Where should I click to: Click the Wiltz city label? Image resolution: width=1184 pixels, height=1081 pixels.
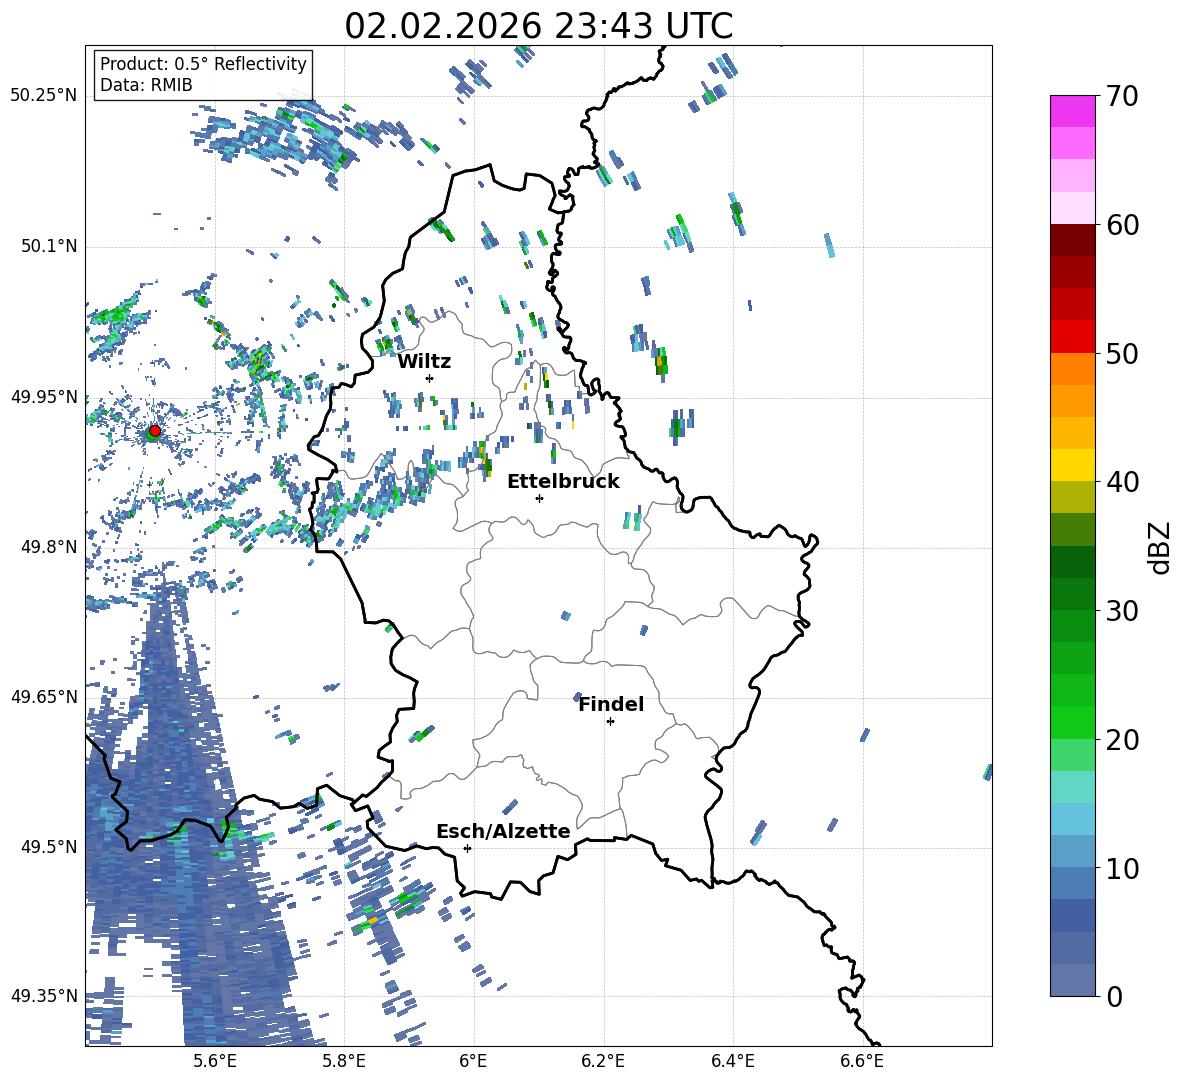coord(424,362)
